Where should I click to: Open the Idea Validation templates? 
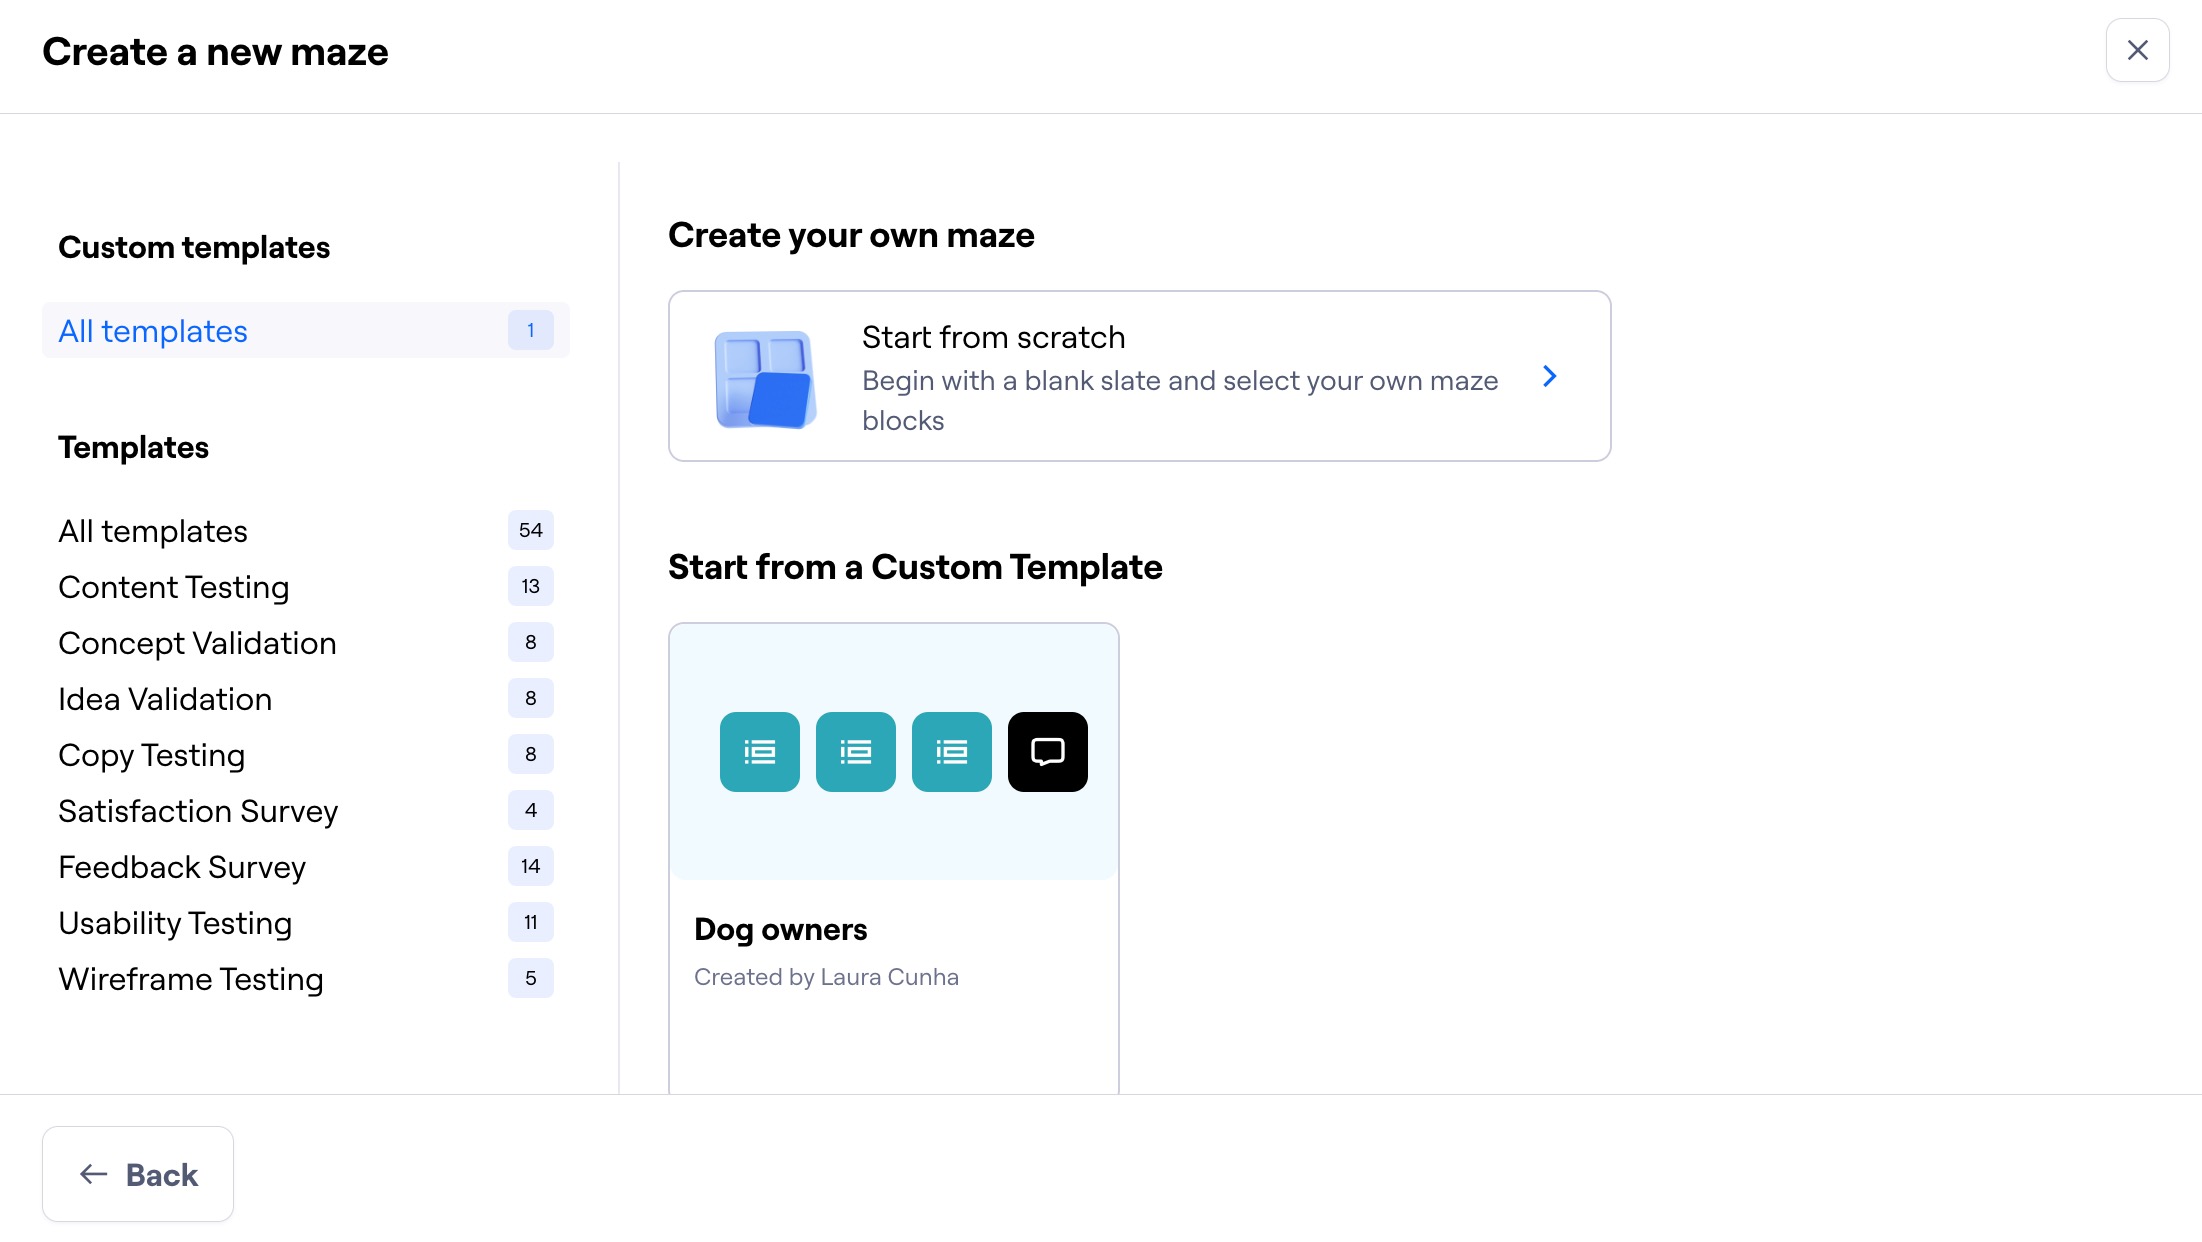tap(165, 699)
